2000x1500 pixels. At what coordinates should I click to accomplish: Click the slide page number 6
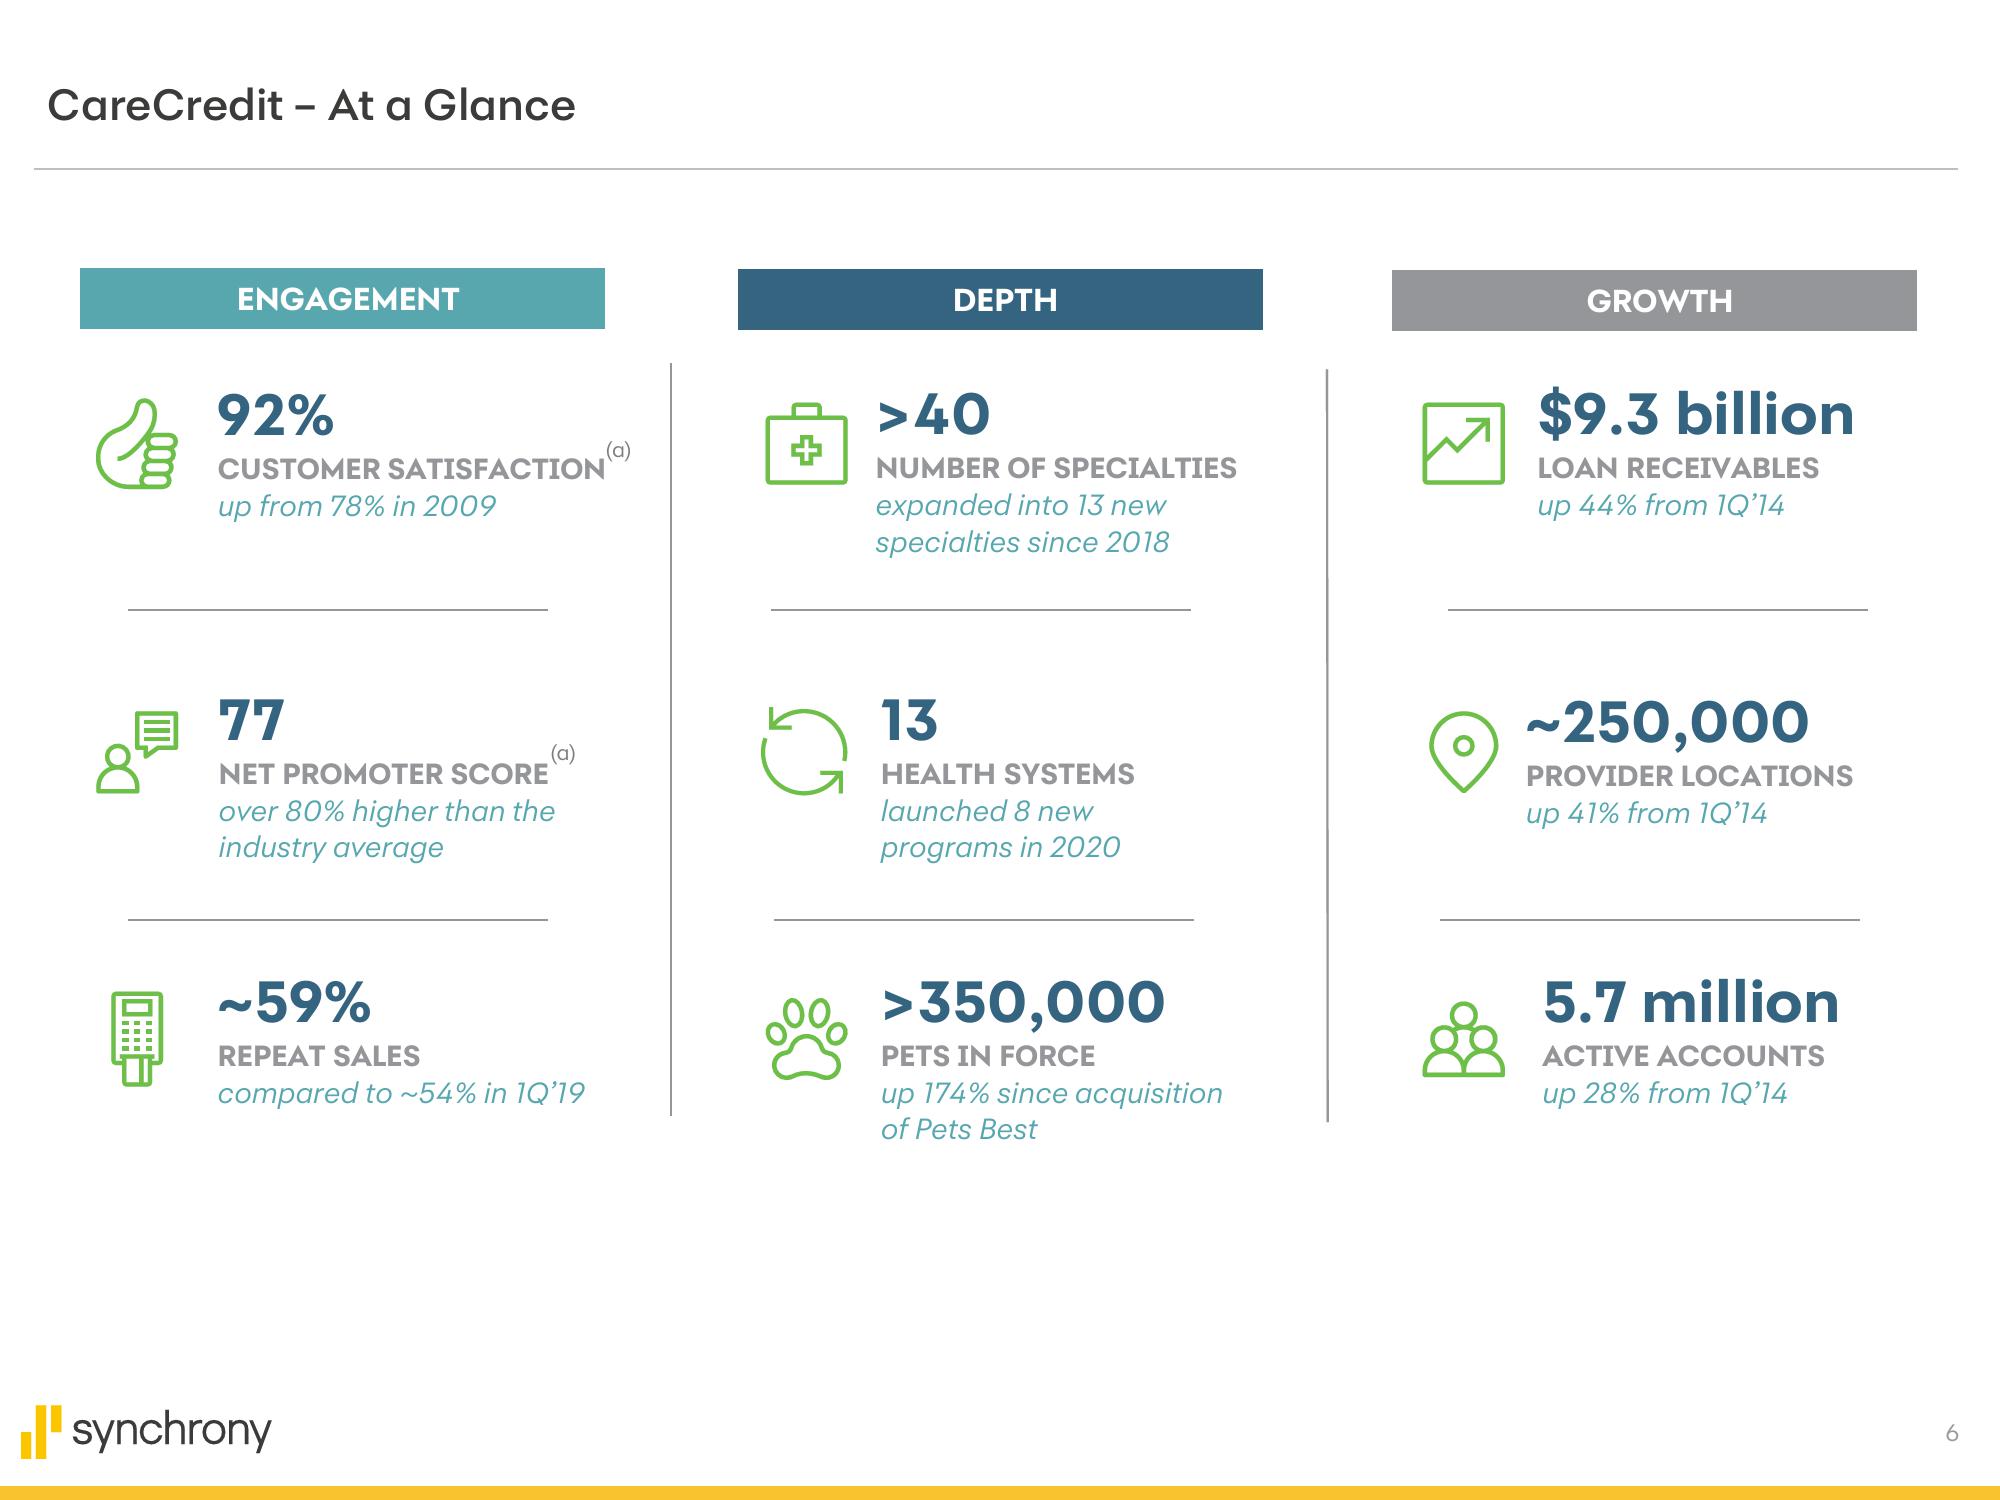(x=1952, y=1433)
